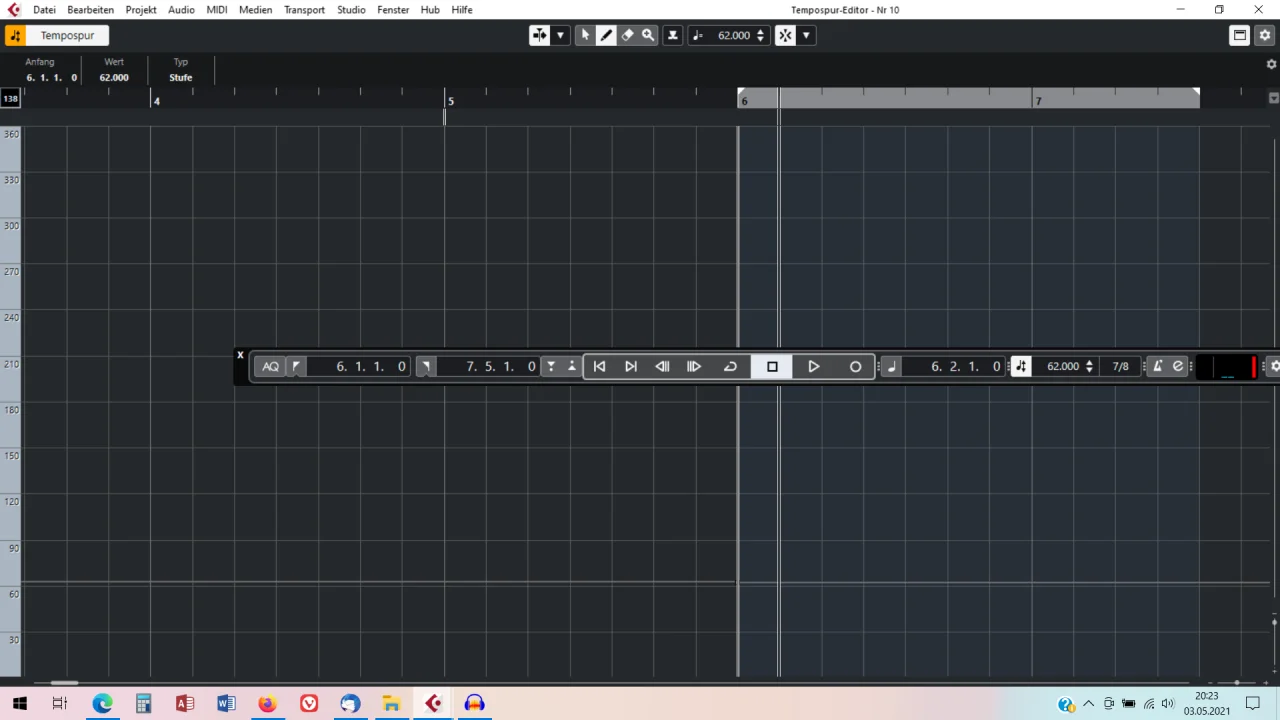Click the Tempospur track activation icon
The height and width of the screenshot is (720, 1280).
(15, 35)
